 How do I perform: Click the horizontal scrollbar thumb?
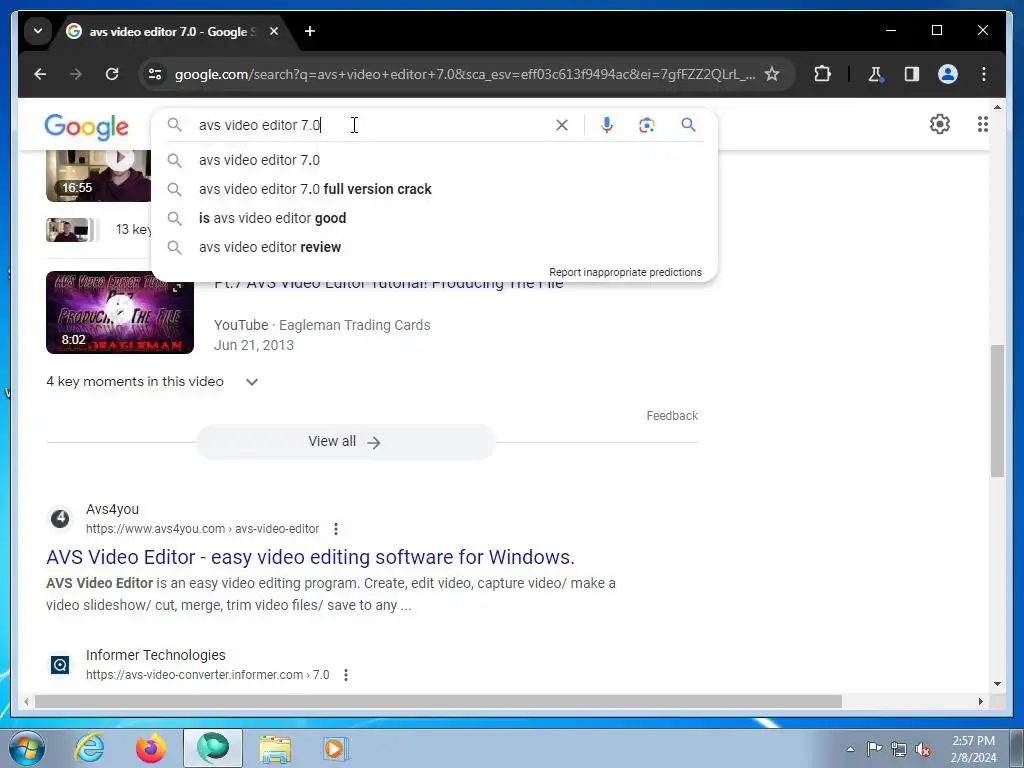coord(438,701)
